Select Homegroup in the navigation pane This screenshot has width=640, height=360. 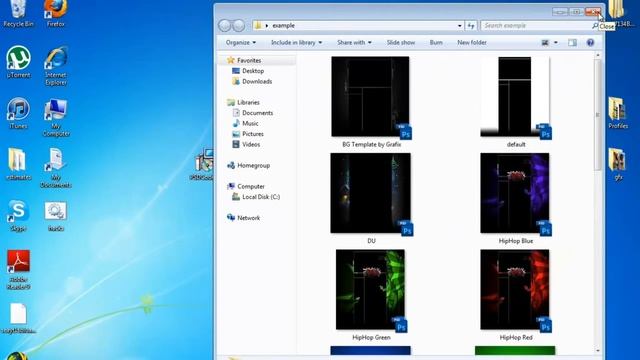tap(253, 165)
